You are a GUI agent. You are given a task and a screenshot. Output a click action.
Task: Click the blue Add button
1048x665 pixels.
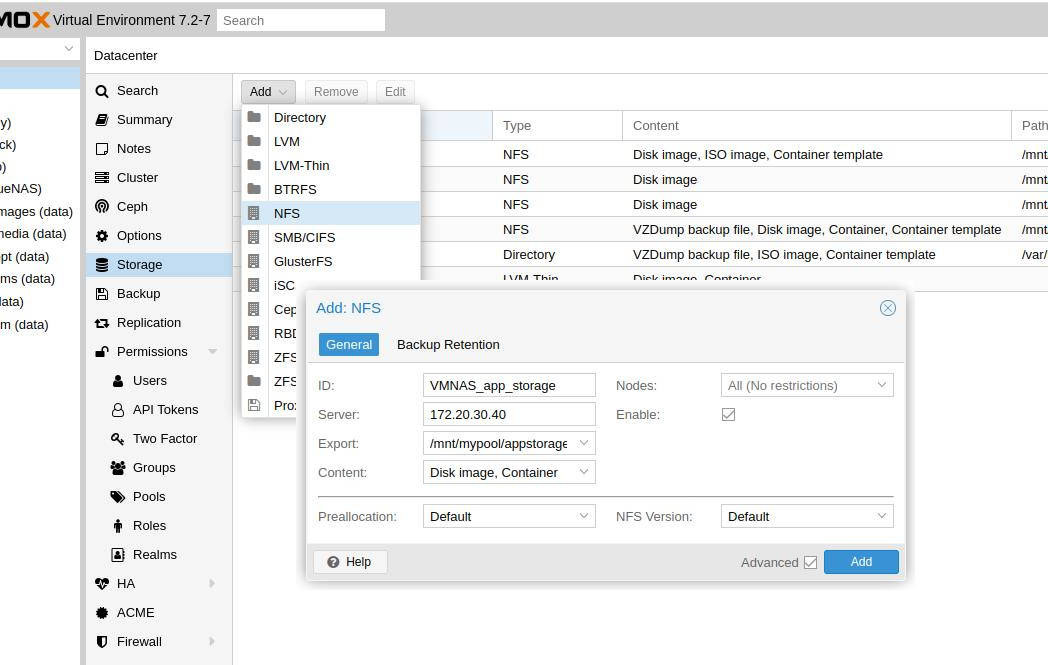(x=860, y=561)
